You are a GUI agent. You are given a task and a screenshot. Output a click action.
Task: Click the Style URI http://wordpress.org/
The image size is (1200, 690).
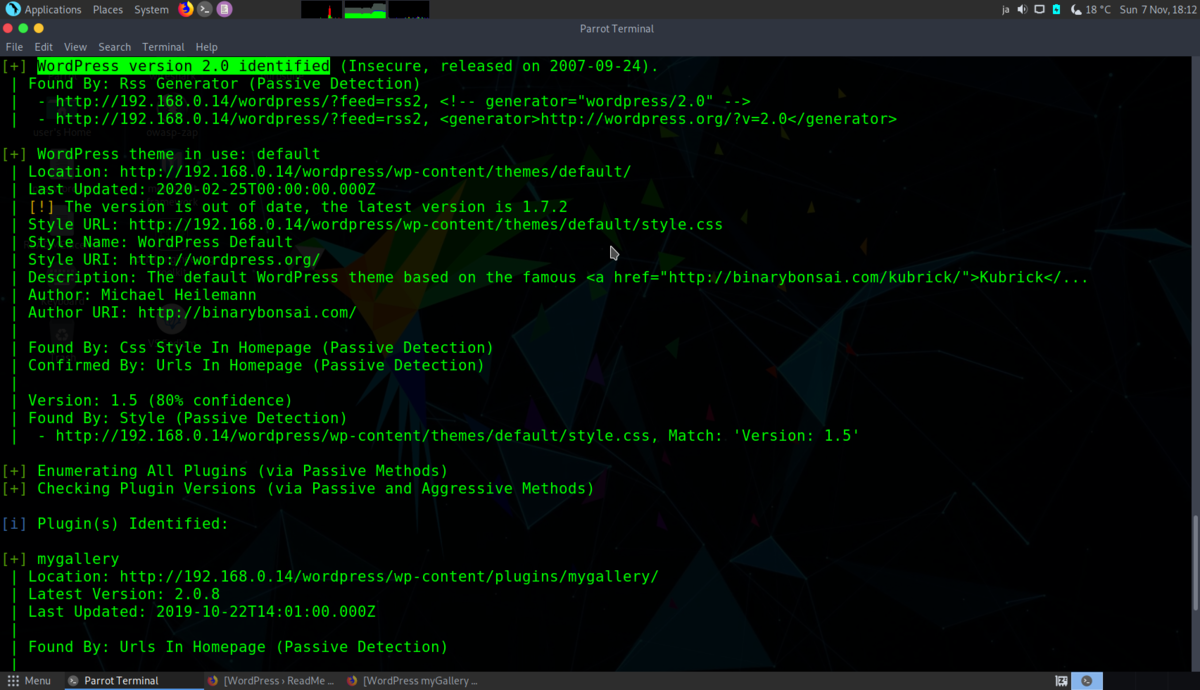224,260
